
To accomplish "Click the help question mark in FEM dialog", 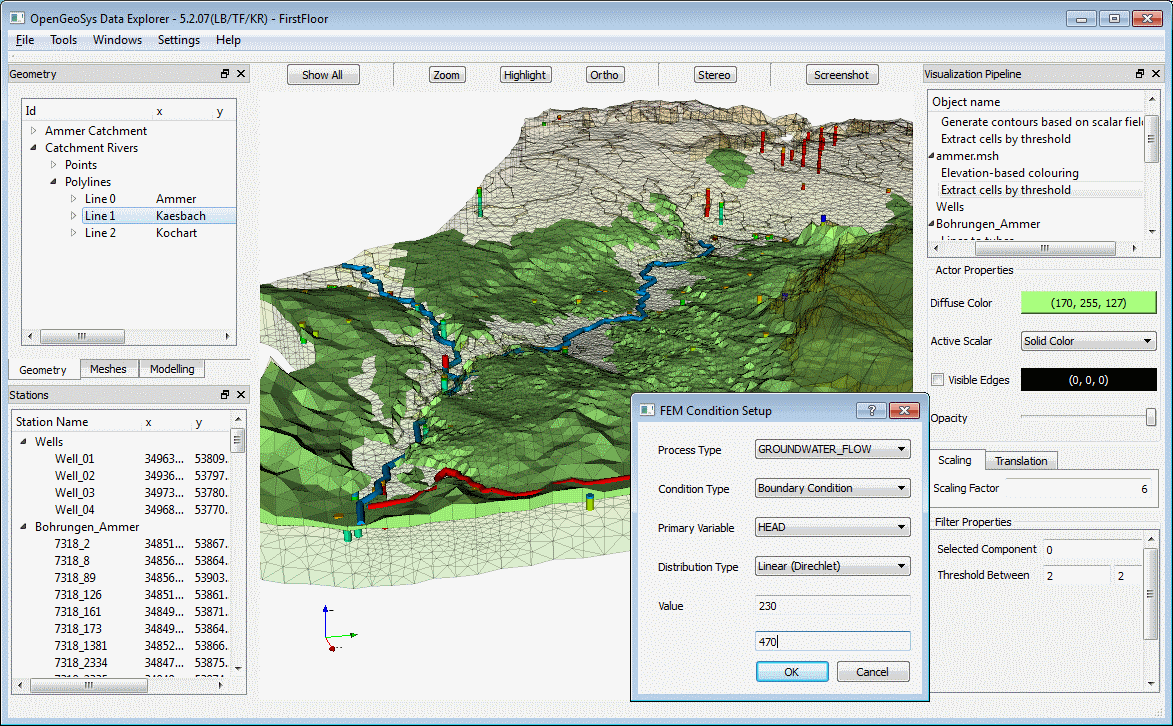I will (871, 411).
